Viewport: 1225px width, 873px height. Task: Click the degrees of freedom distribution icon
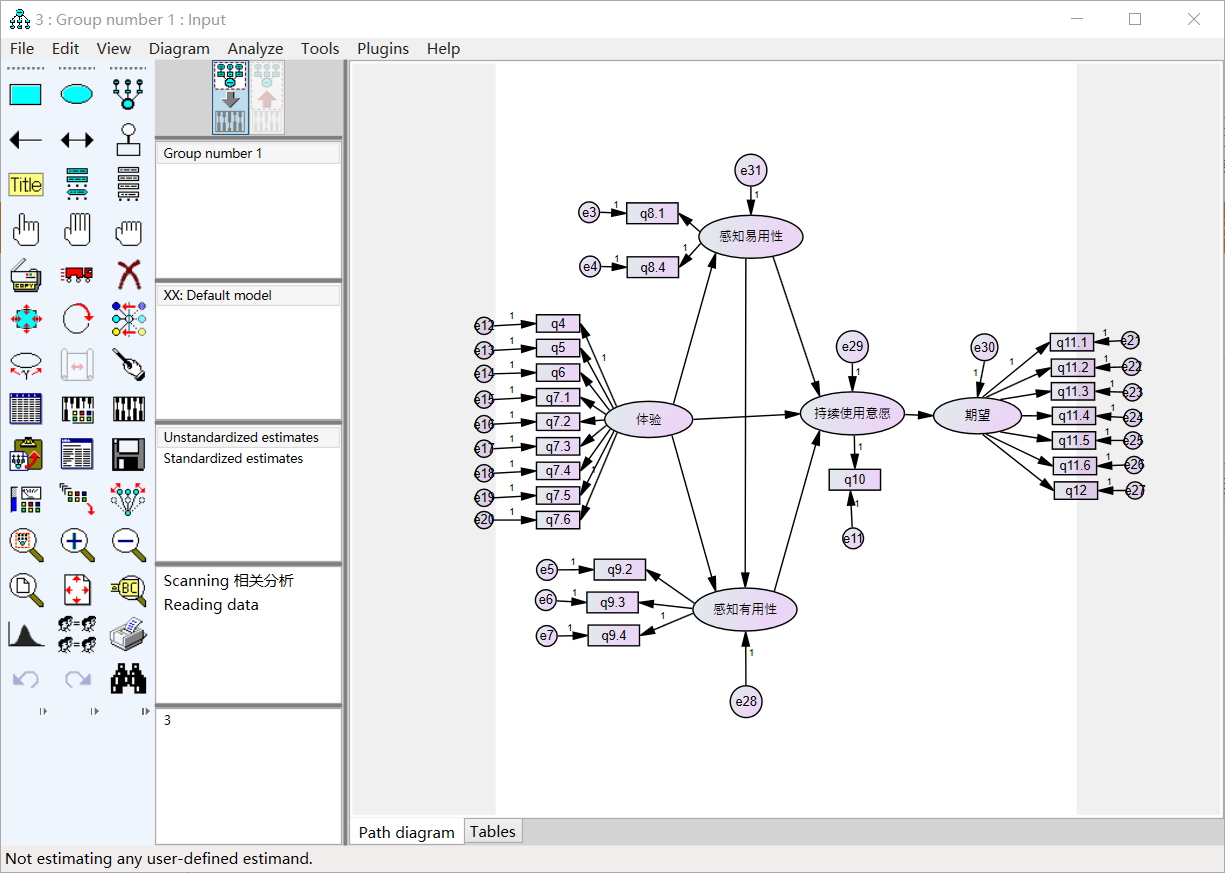[25, 634]
